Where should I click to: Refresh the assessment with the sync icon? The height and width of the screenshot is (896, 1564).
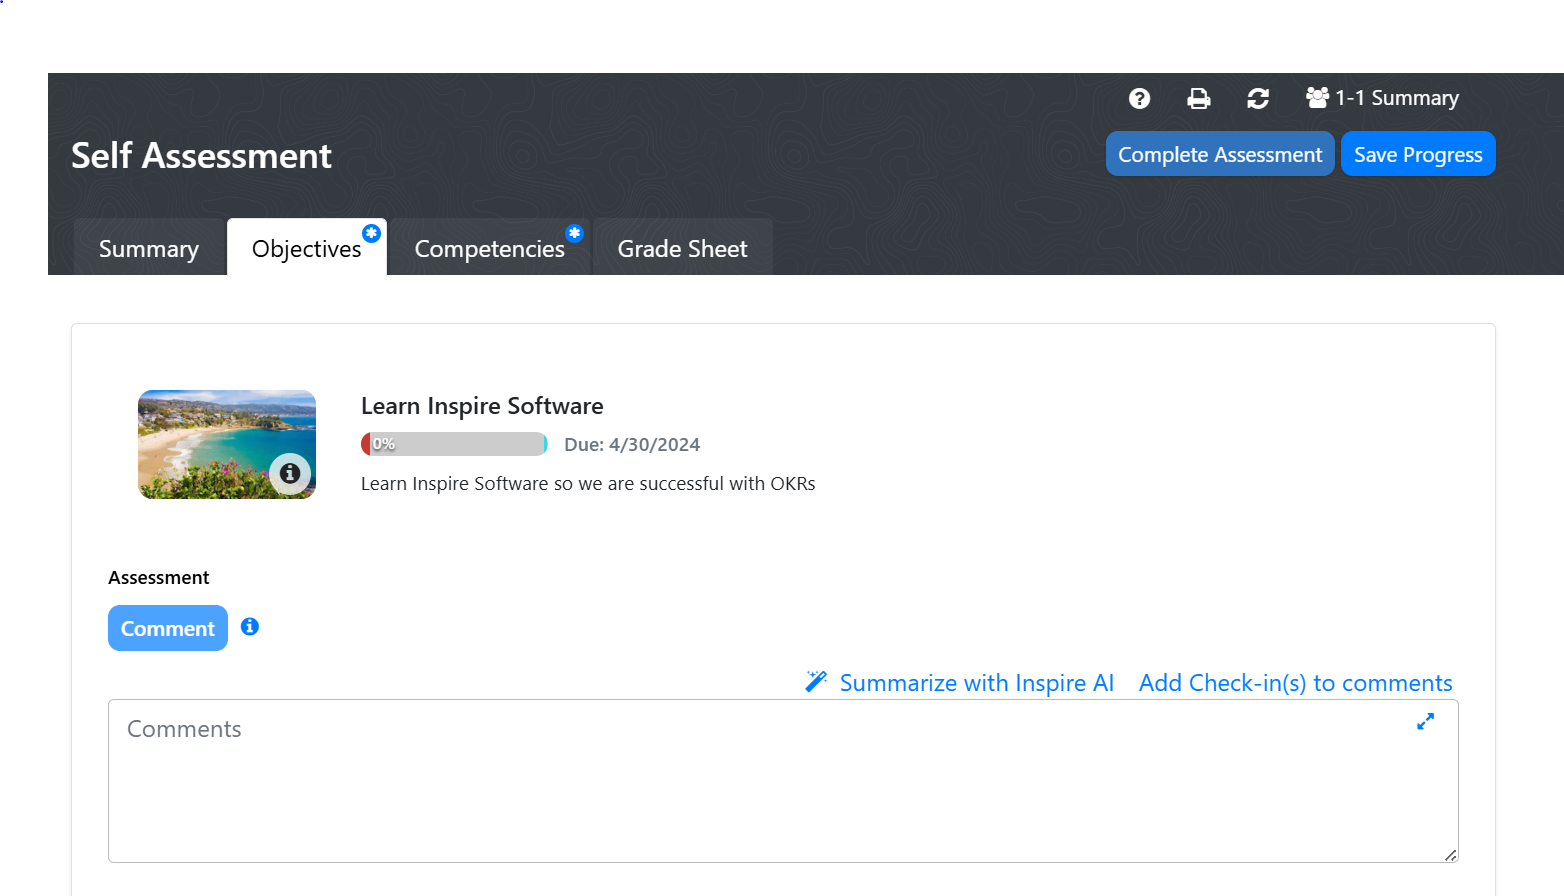(1258, 98)
